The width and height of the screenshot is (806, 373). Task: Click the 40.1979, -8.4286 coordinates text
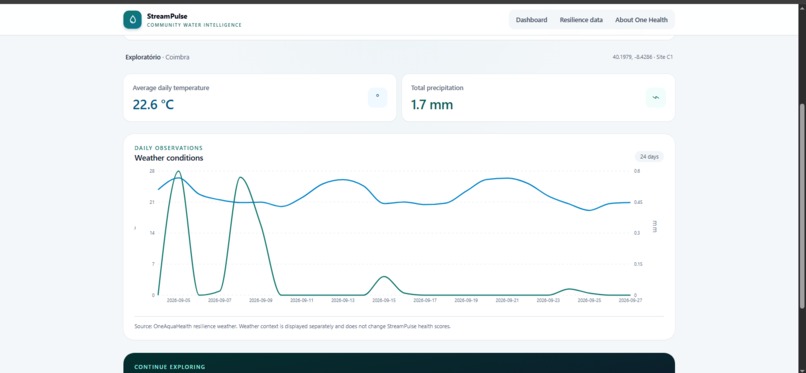(642, 57)
